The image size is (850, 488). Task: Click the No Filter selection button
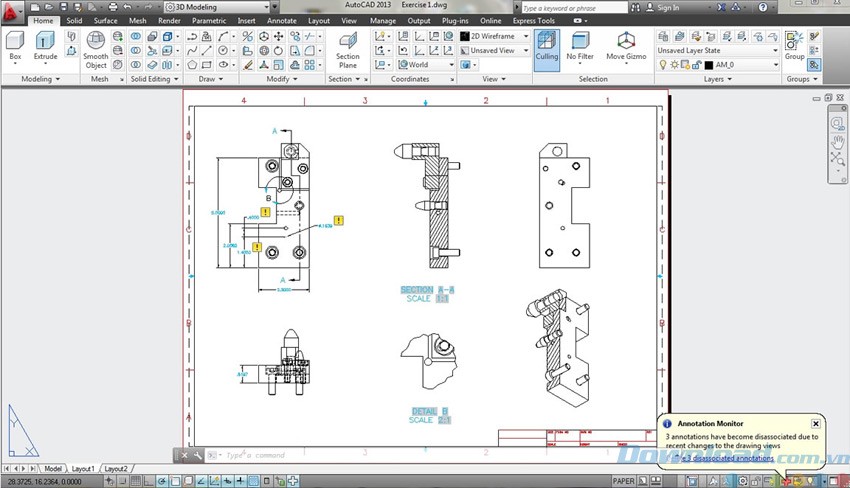tap(579, 46)
